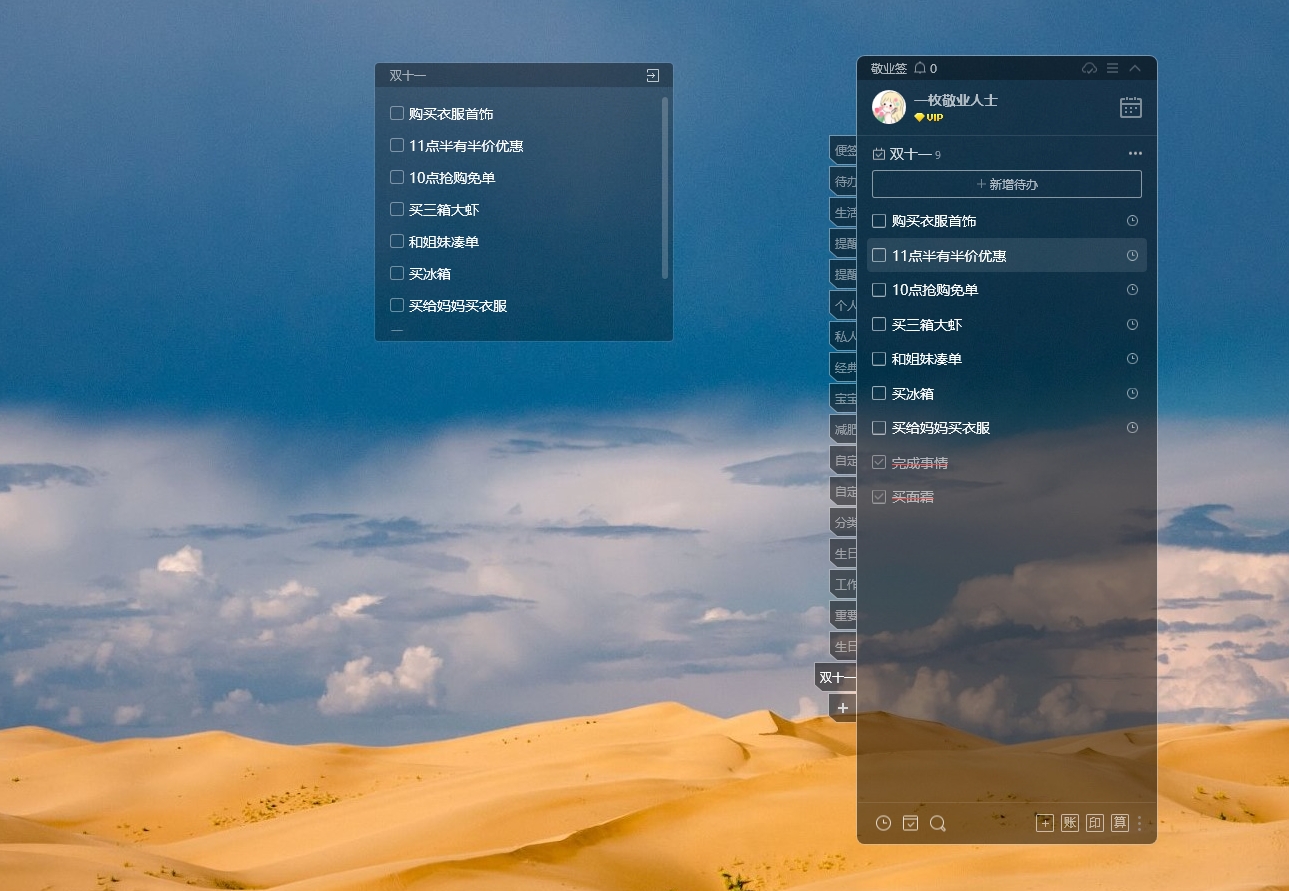Switch to the 私人 side tab

[x=844, y=337]
